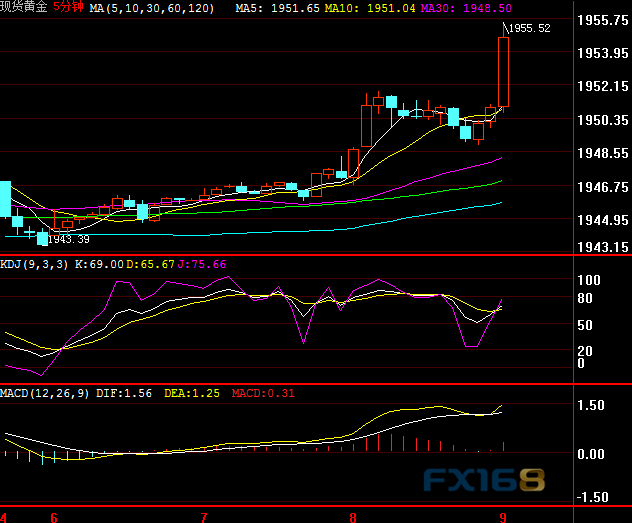Click the KDJ axis label 50
This screenshot has height=523, width=632.
(x=585, y=325)
